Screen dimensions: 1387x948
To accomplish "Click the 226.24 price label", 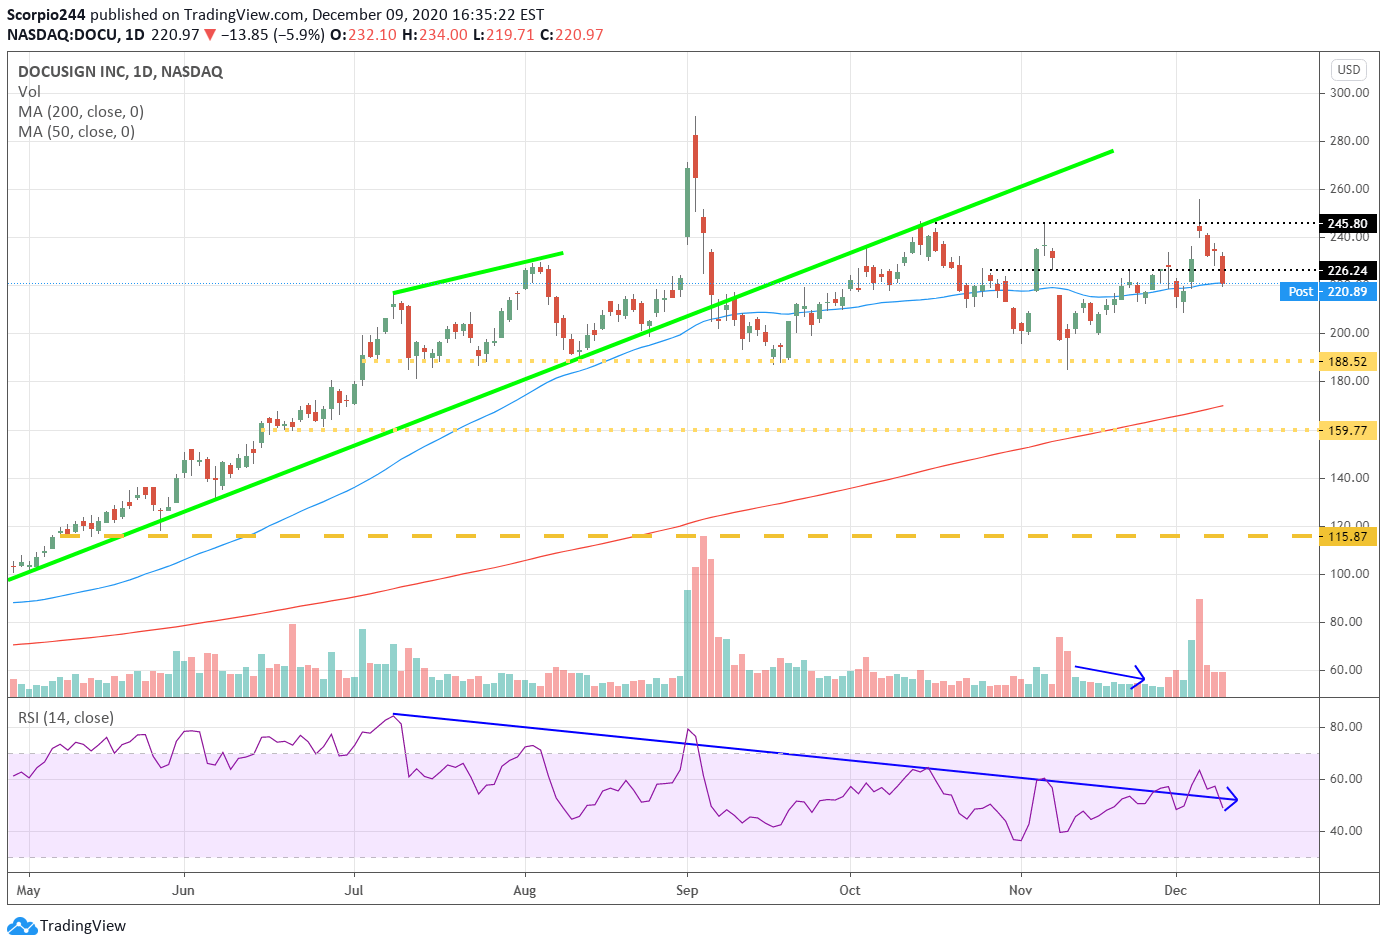I will click(x=1348, y=270).
